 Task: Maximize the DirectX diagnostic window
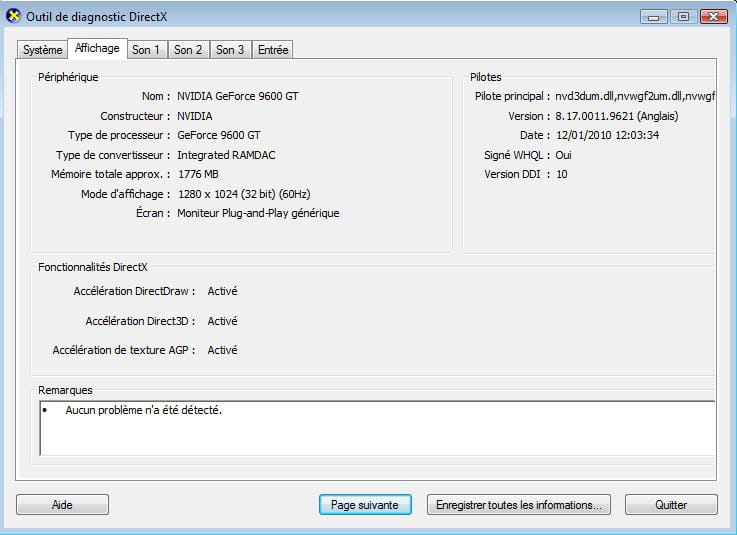[683, 16]
